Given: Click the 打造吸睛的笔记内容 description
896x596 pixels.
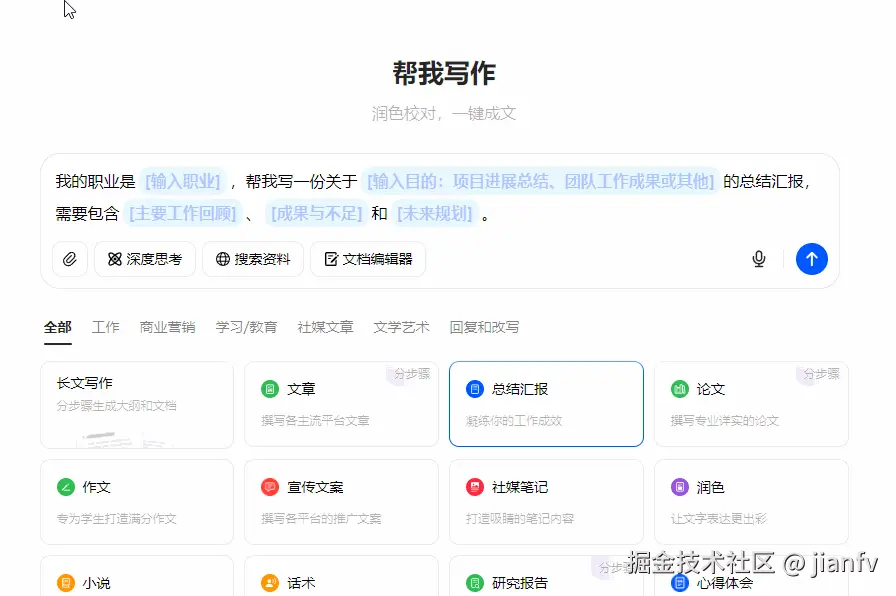Looking at the screenshot, I should point(520,519).
